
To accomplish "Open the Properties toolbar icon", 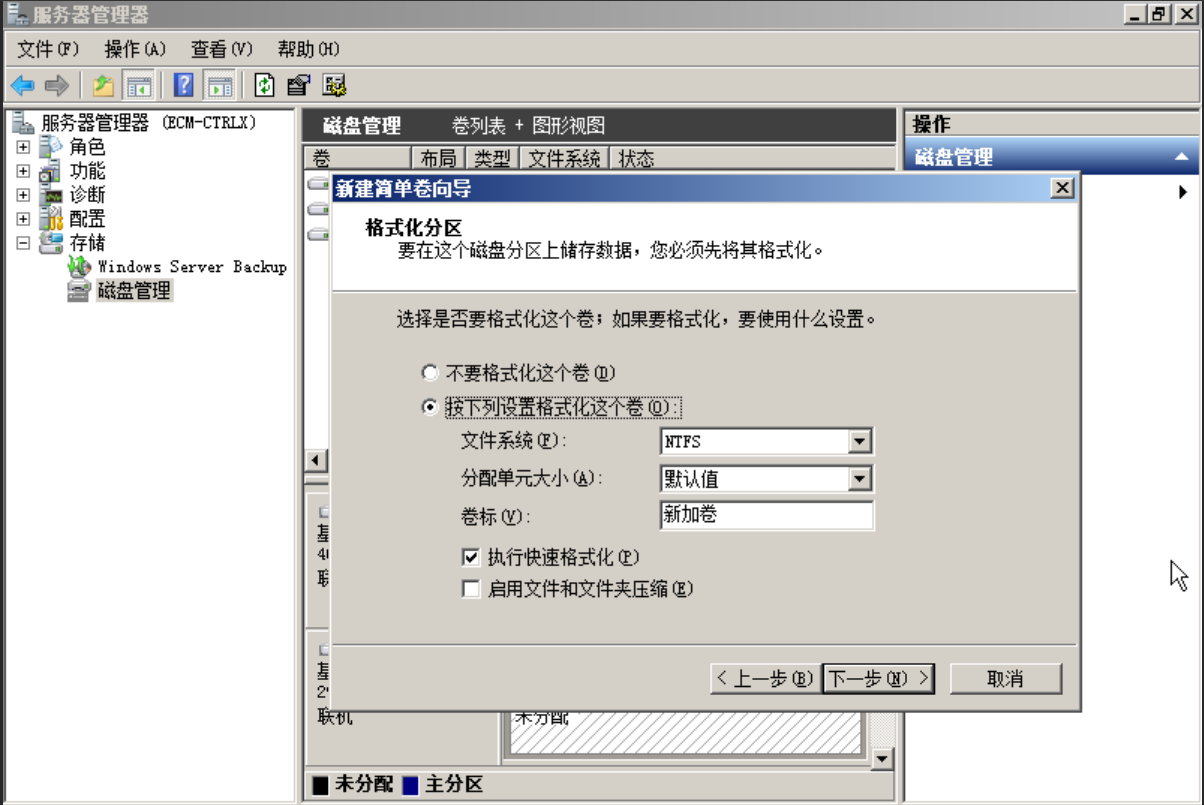I will [x=298, y=86].
